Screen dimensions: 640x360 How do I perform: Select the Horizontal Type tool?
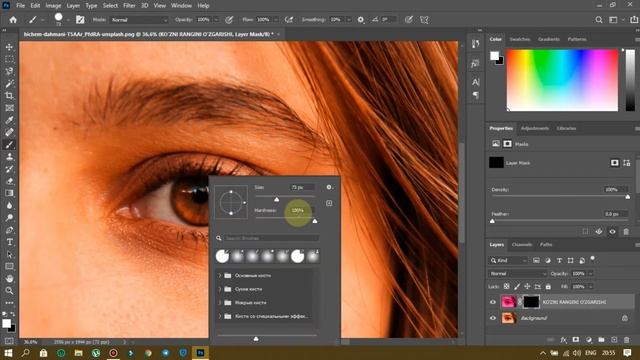pyautogui.click(x=9, y=242)
